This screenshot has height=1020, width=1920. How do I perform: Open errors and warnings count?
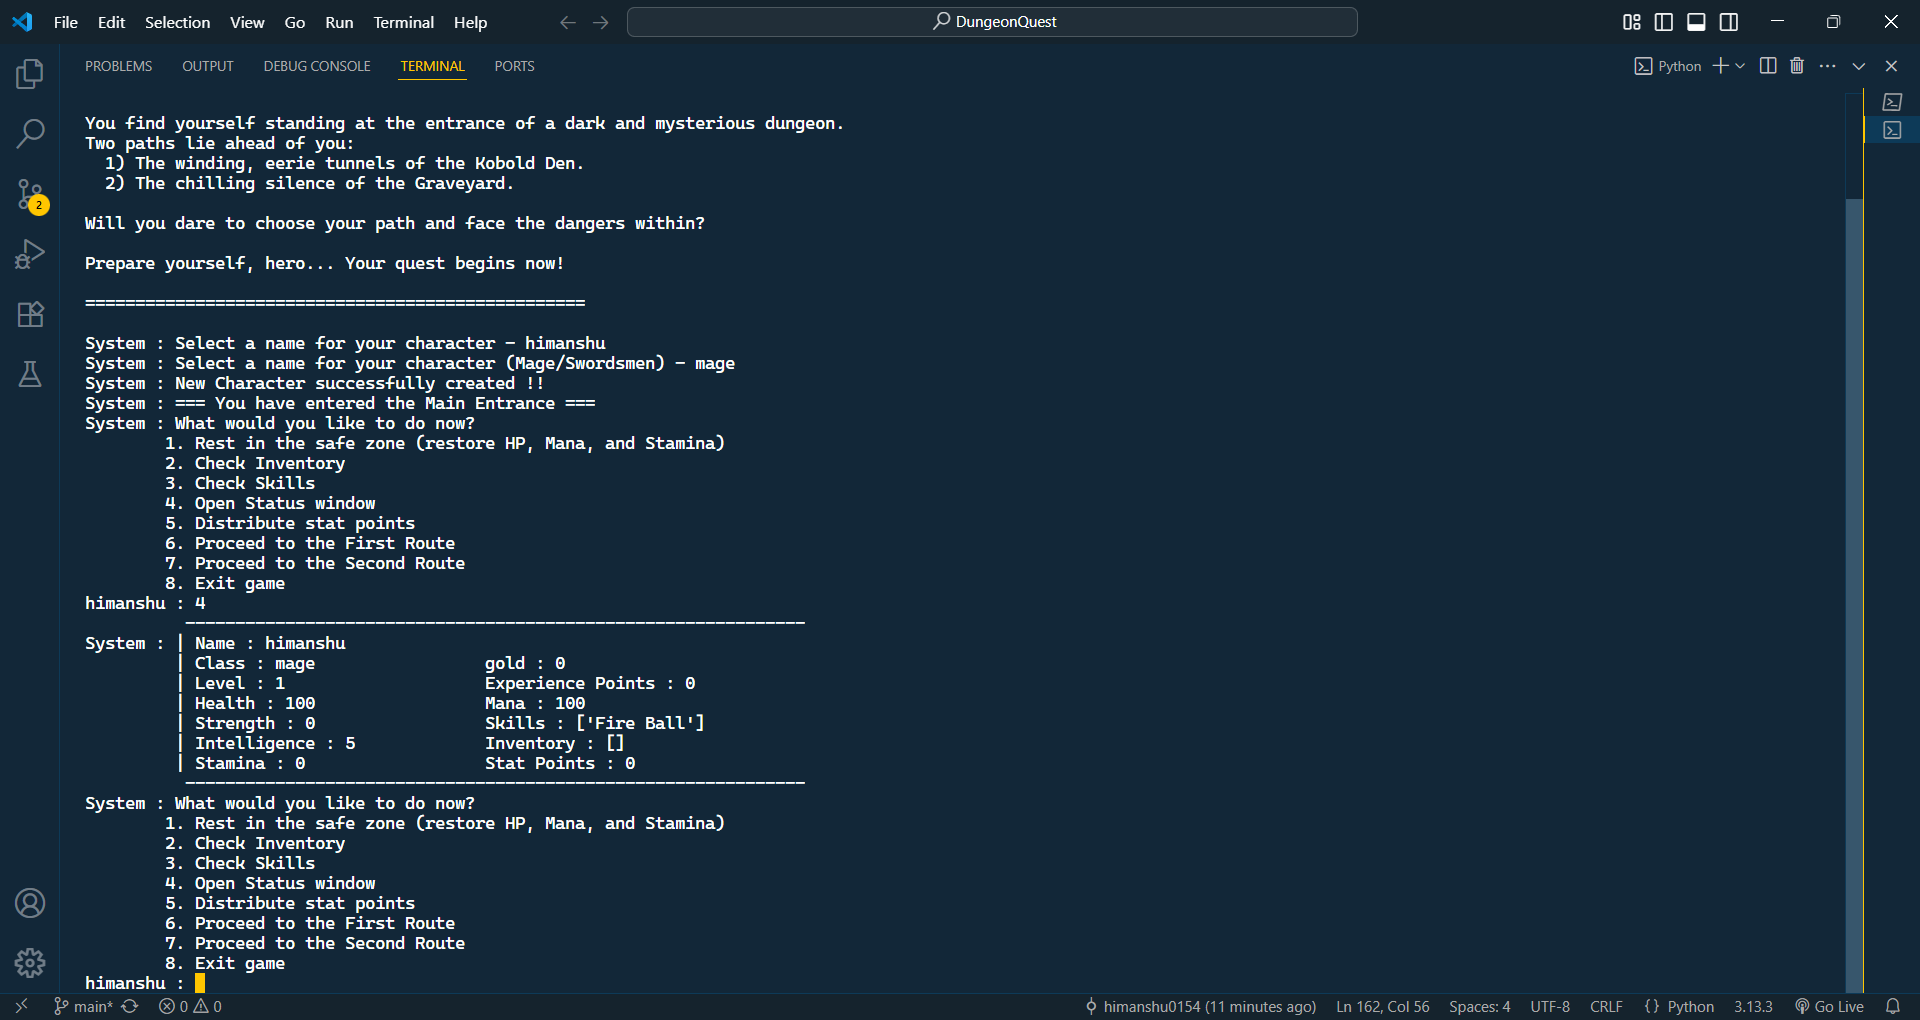(x=190, y=1006)
